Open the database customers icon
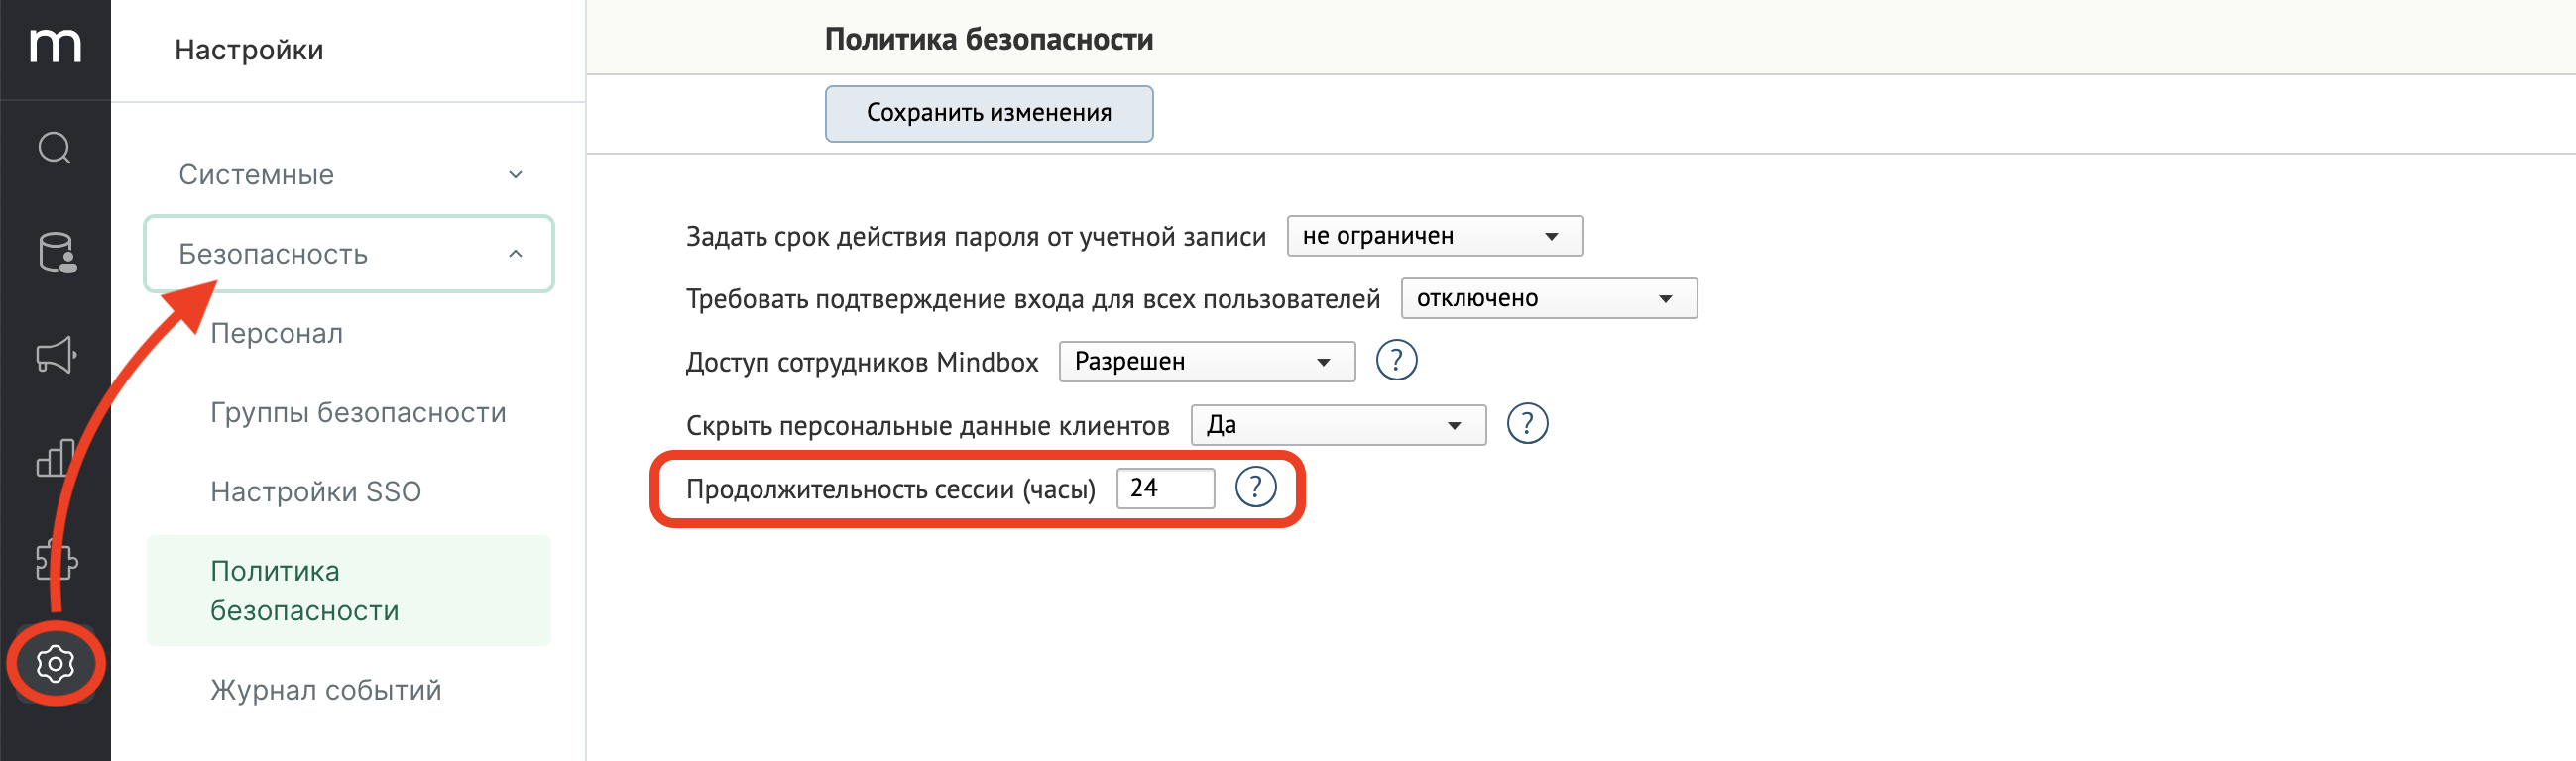This screenshot has height=761, width=2576. (57, 253)
